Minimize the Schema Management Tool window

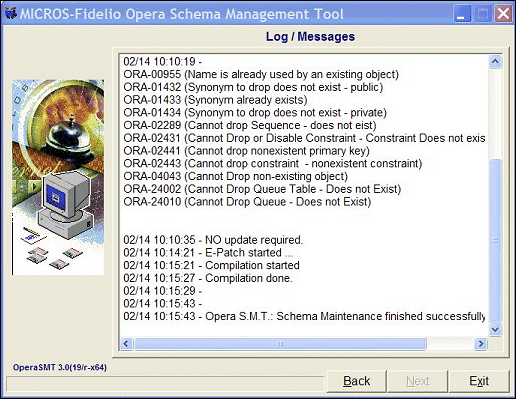point(462,14)
